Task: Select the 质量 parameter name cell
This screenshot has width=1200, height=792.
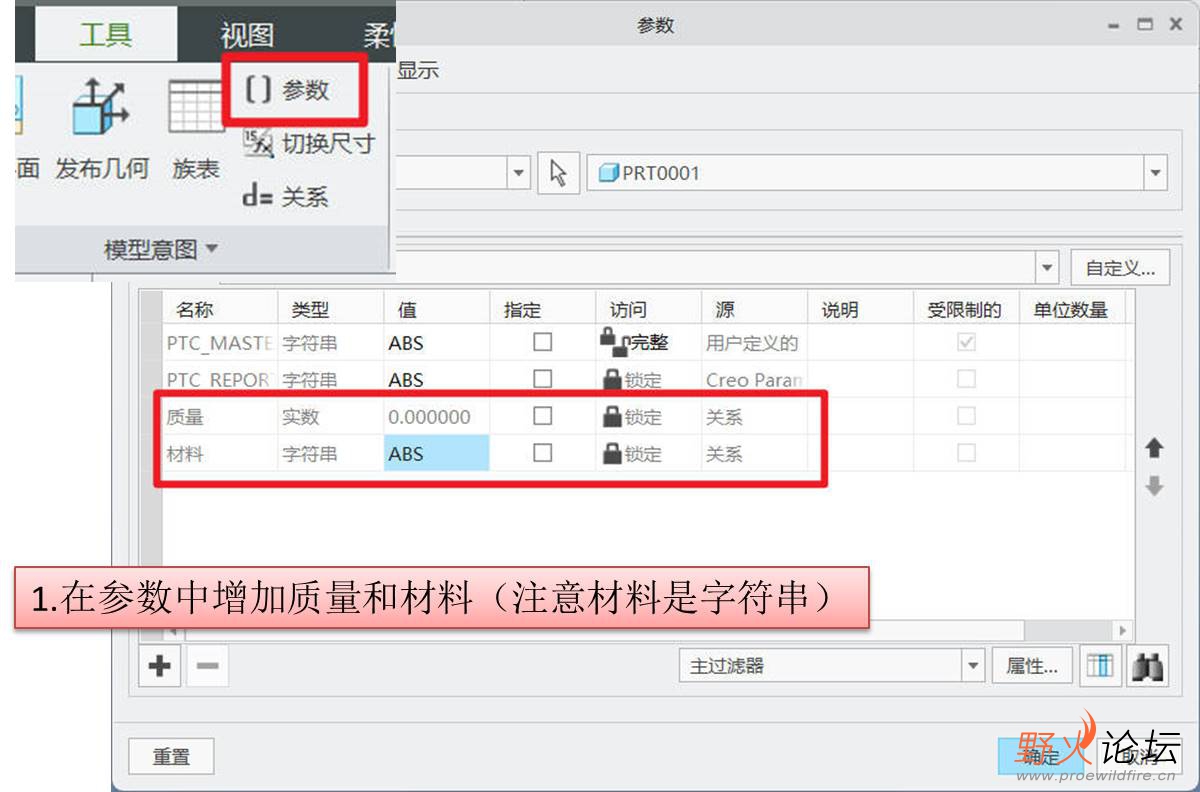Action: pos(221,416)
